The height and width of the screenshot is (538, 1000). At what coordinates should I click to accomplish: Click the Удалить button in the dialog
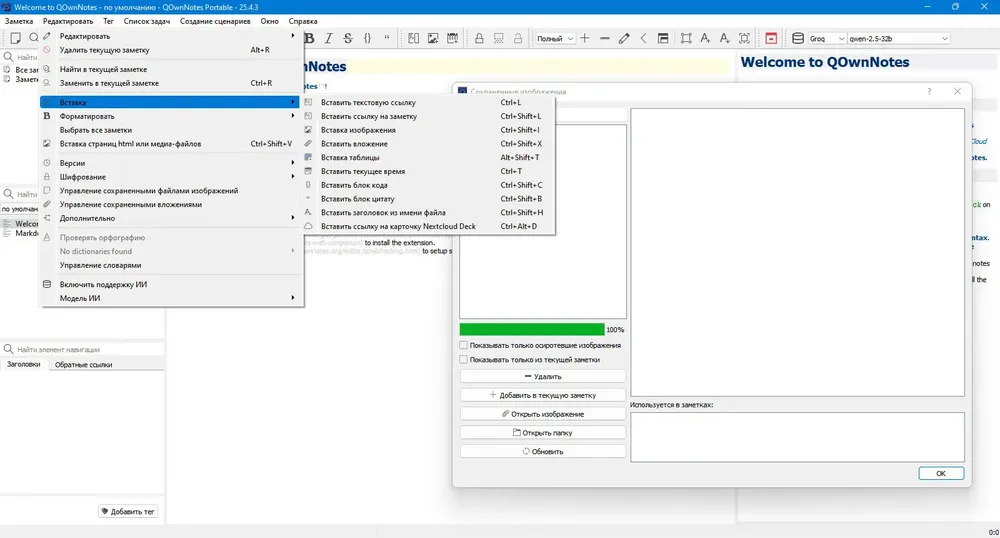coord(543,377)
